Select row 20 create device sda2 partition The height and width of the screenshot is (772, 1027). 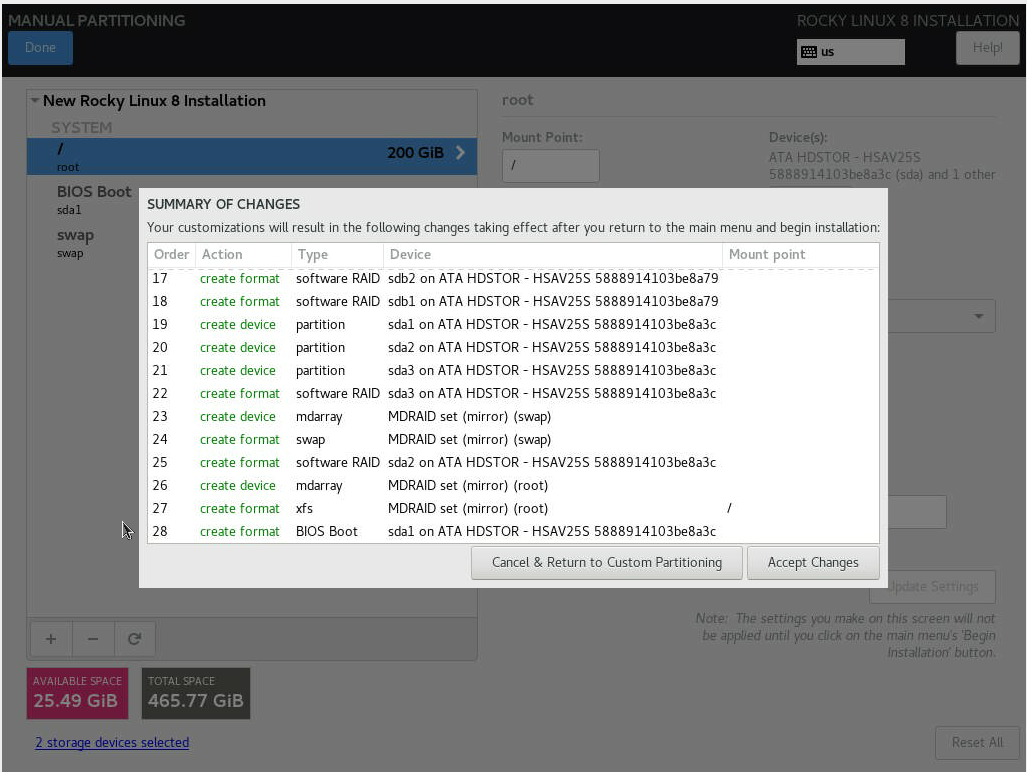point(513,347)
